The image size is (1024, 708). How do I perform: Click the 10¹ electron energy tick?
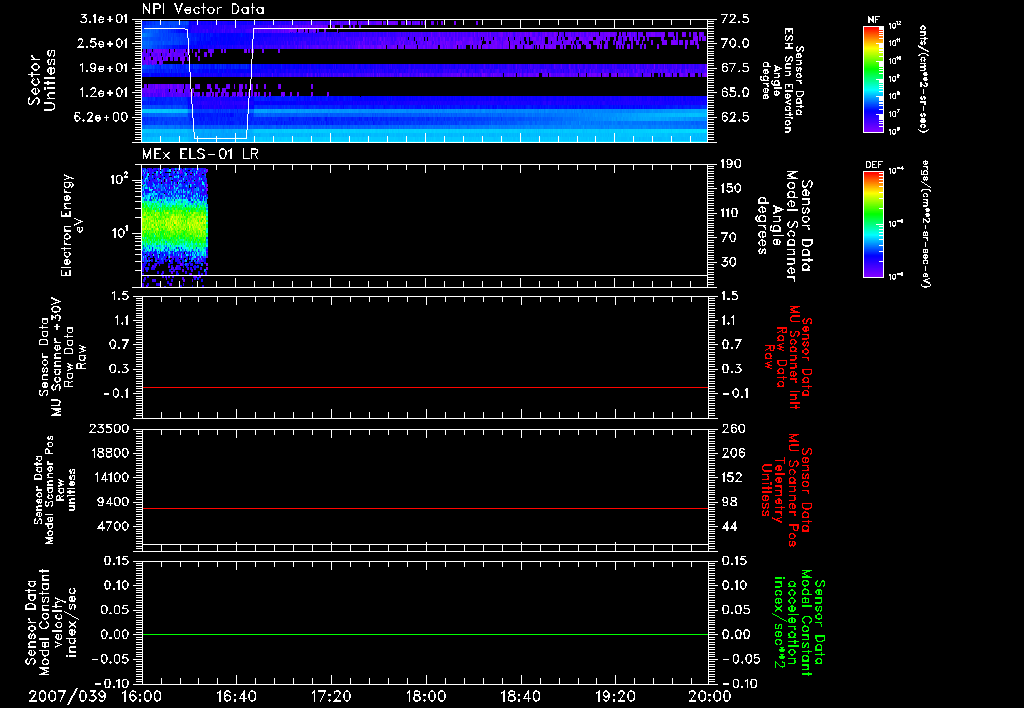point(121,233)
